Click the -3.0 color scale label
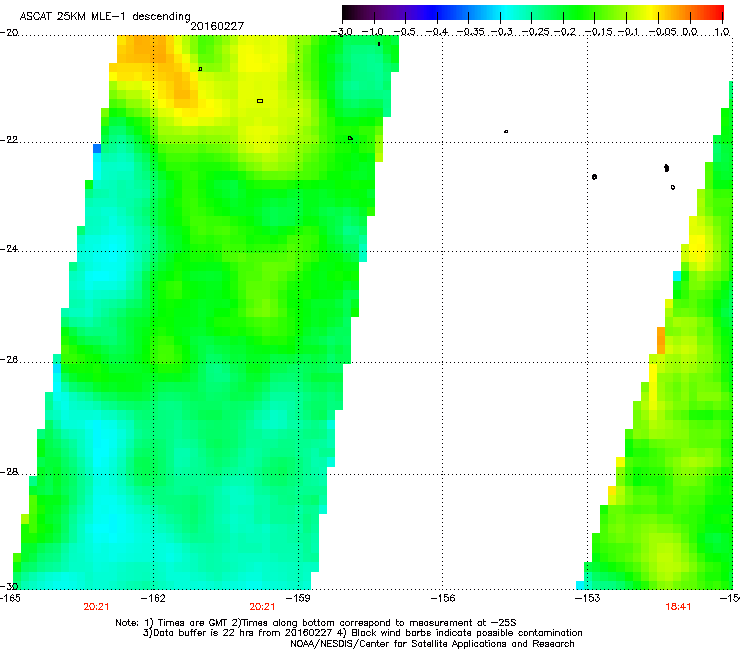The image size is (740, 650). tap(342, 32)
